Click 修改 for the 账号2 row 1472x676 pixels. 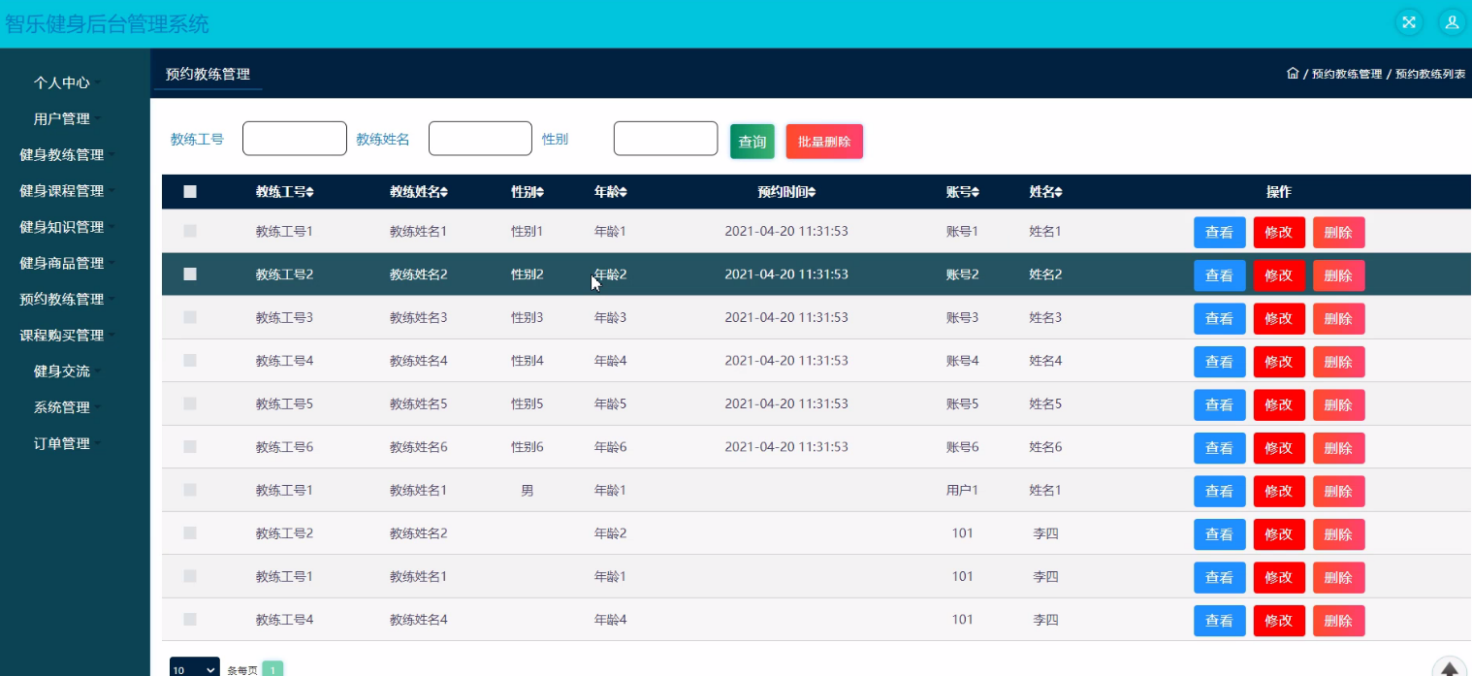pyautogui.click(x=1279, y=275)
